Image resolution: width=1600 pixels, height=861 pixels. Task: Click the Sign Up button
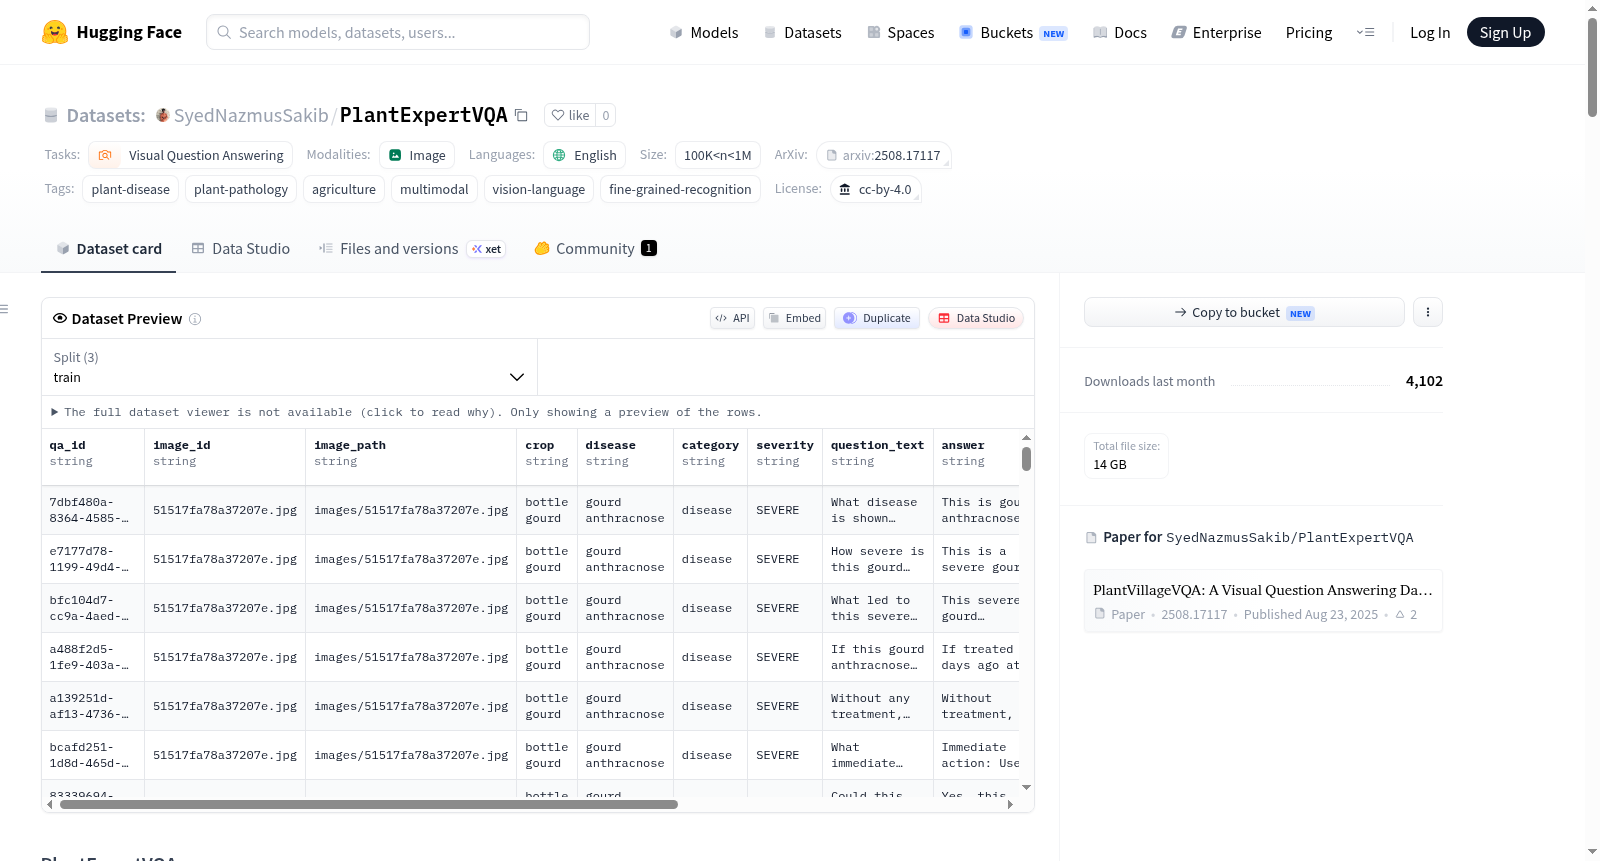point(1505,32)
